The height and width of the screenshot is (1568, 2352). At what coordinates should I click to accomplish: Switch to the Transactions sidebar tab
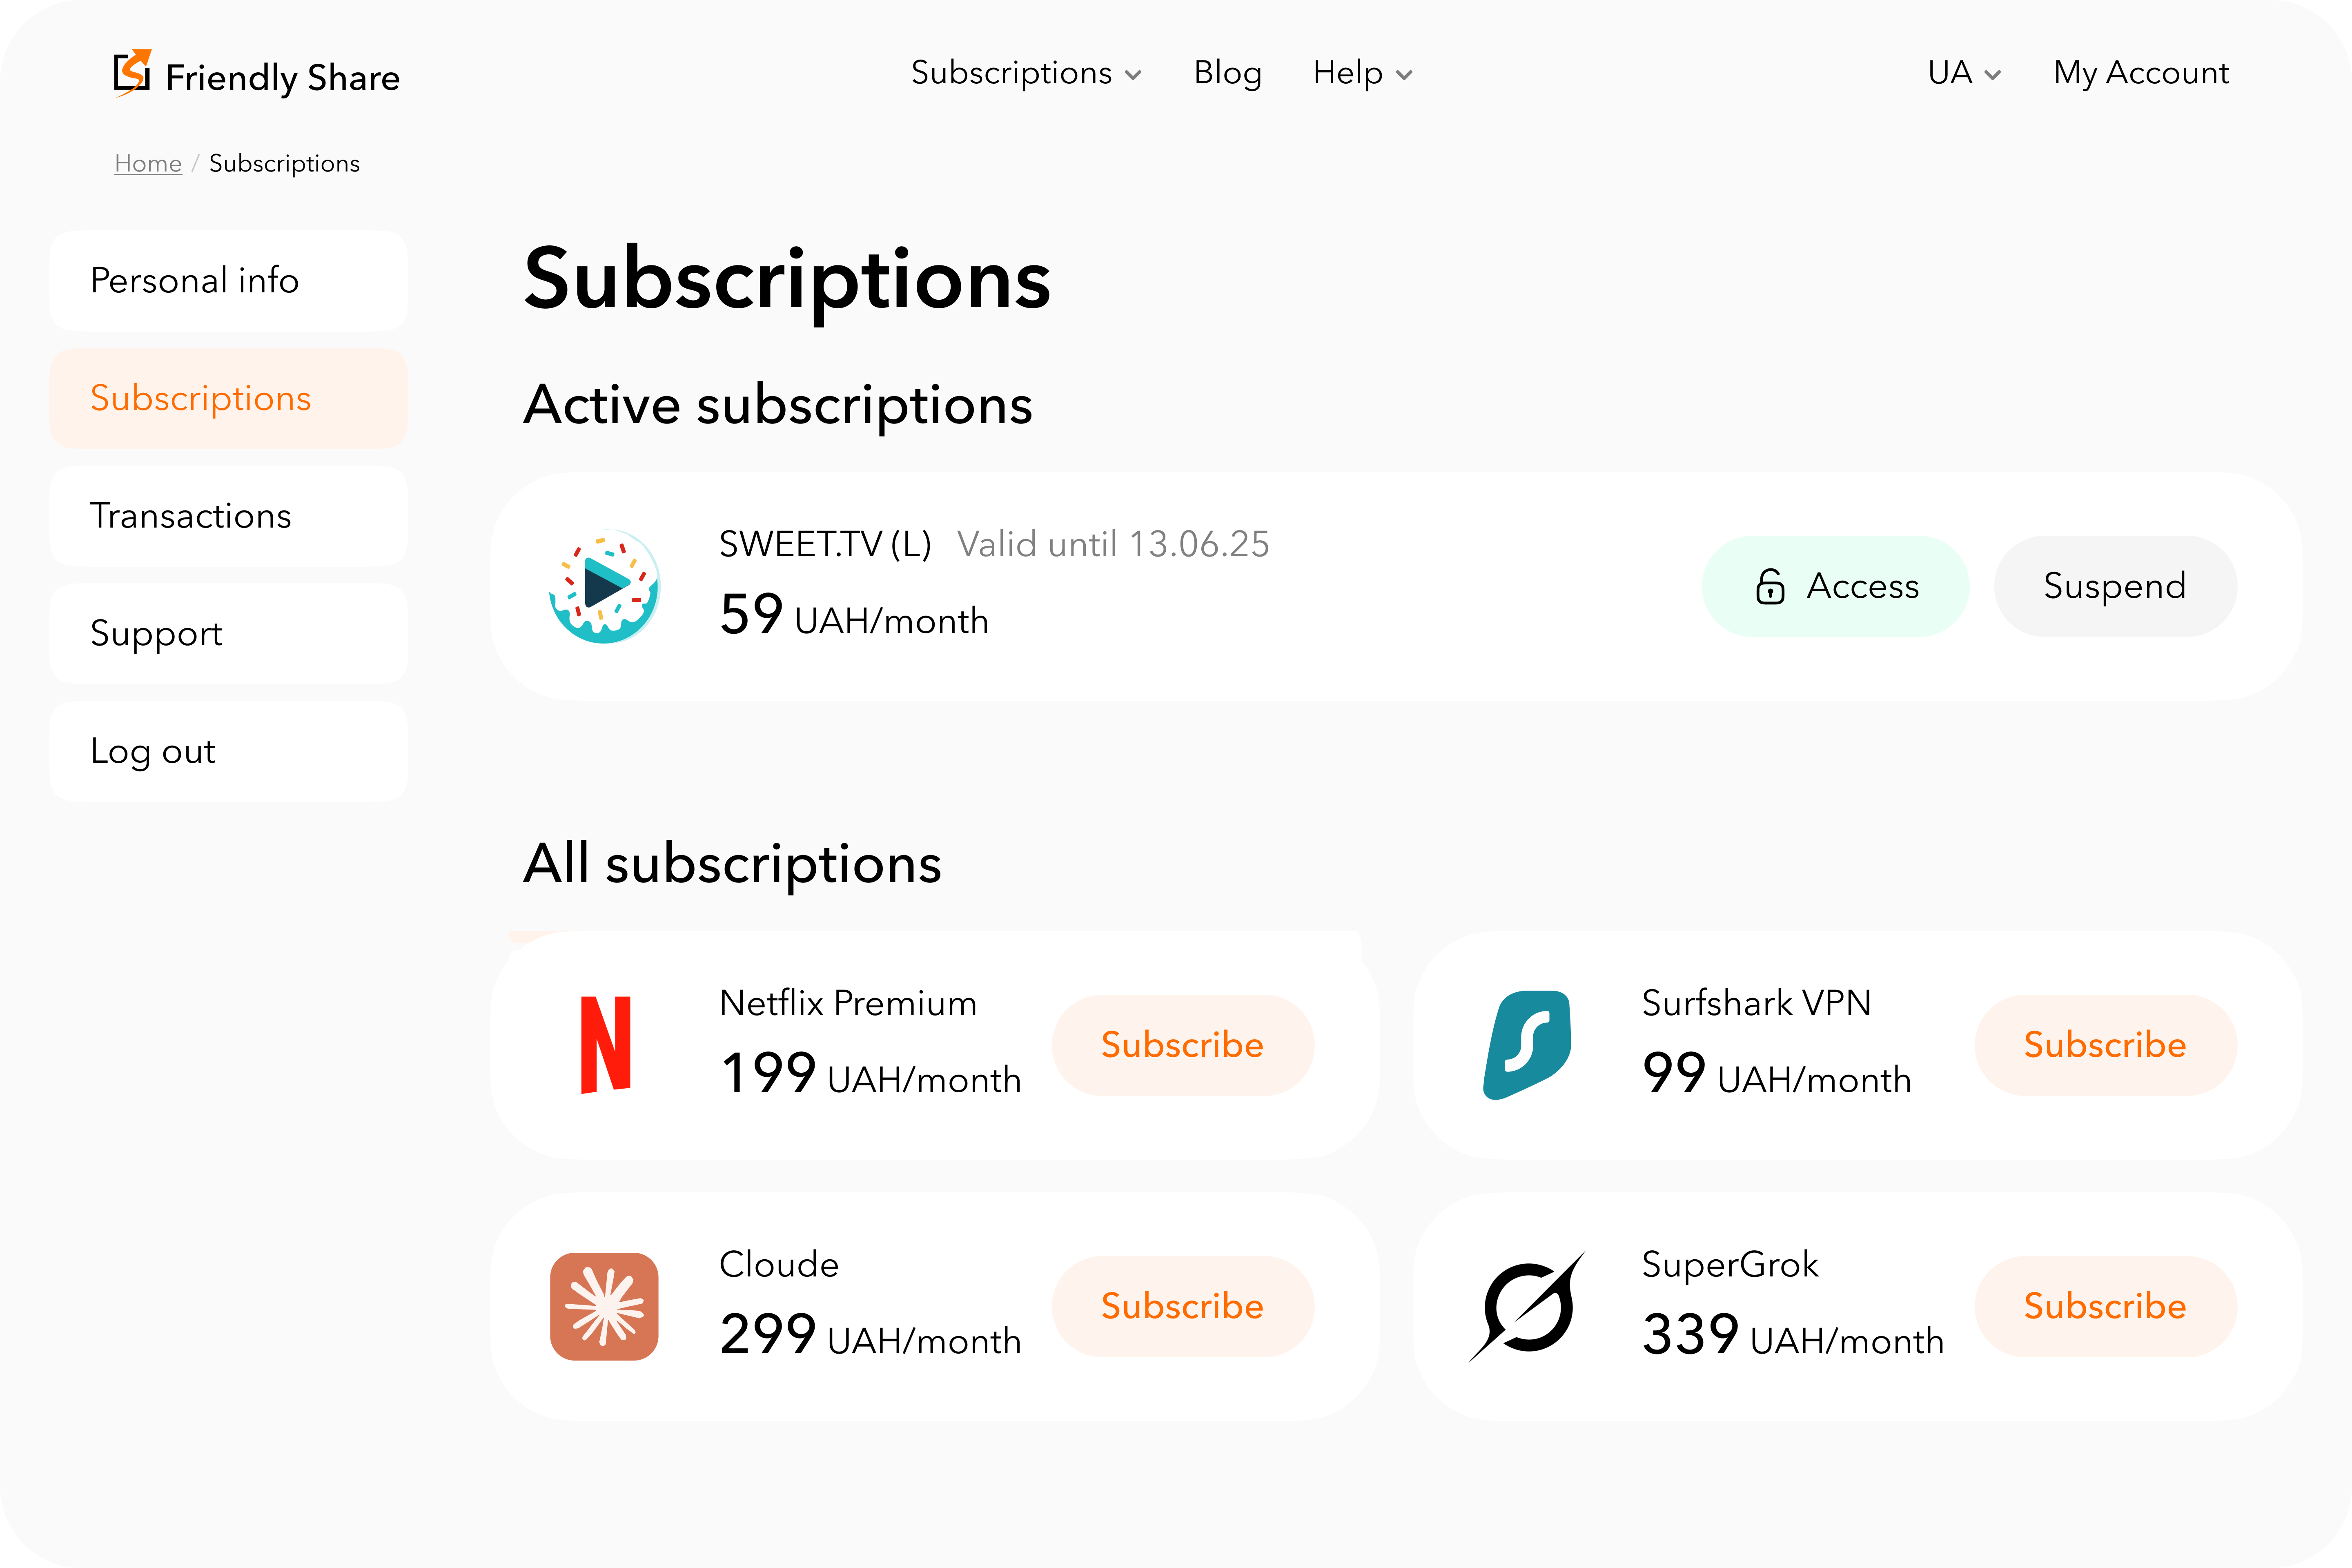point(228,516)
